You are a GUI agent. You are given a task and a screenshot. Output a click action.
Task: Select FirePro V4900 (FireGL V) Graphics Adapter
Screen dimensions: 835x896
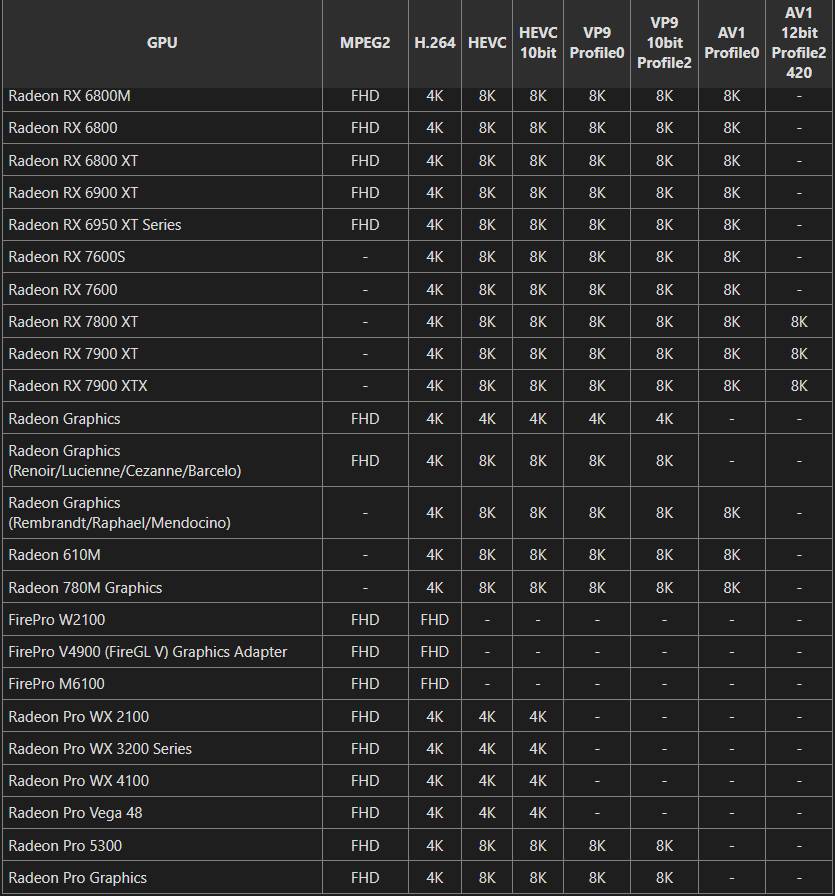(147, 651)
